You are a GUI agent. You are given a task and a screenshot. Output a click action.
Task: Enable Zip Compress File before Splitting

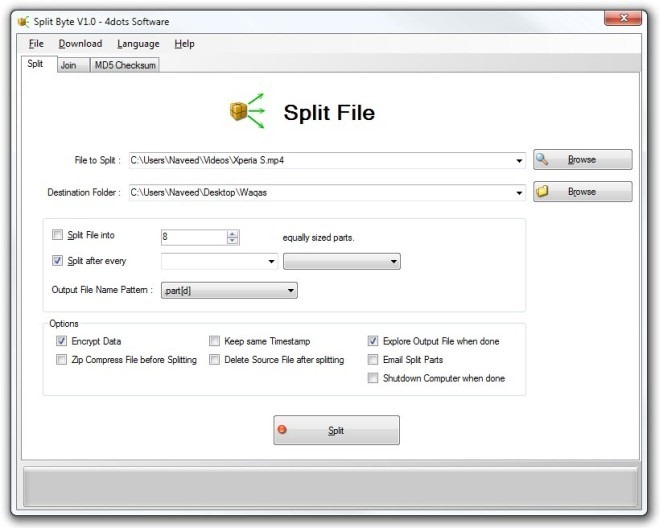(x=61, y=360)
